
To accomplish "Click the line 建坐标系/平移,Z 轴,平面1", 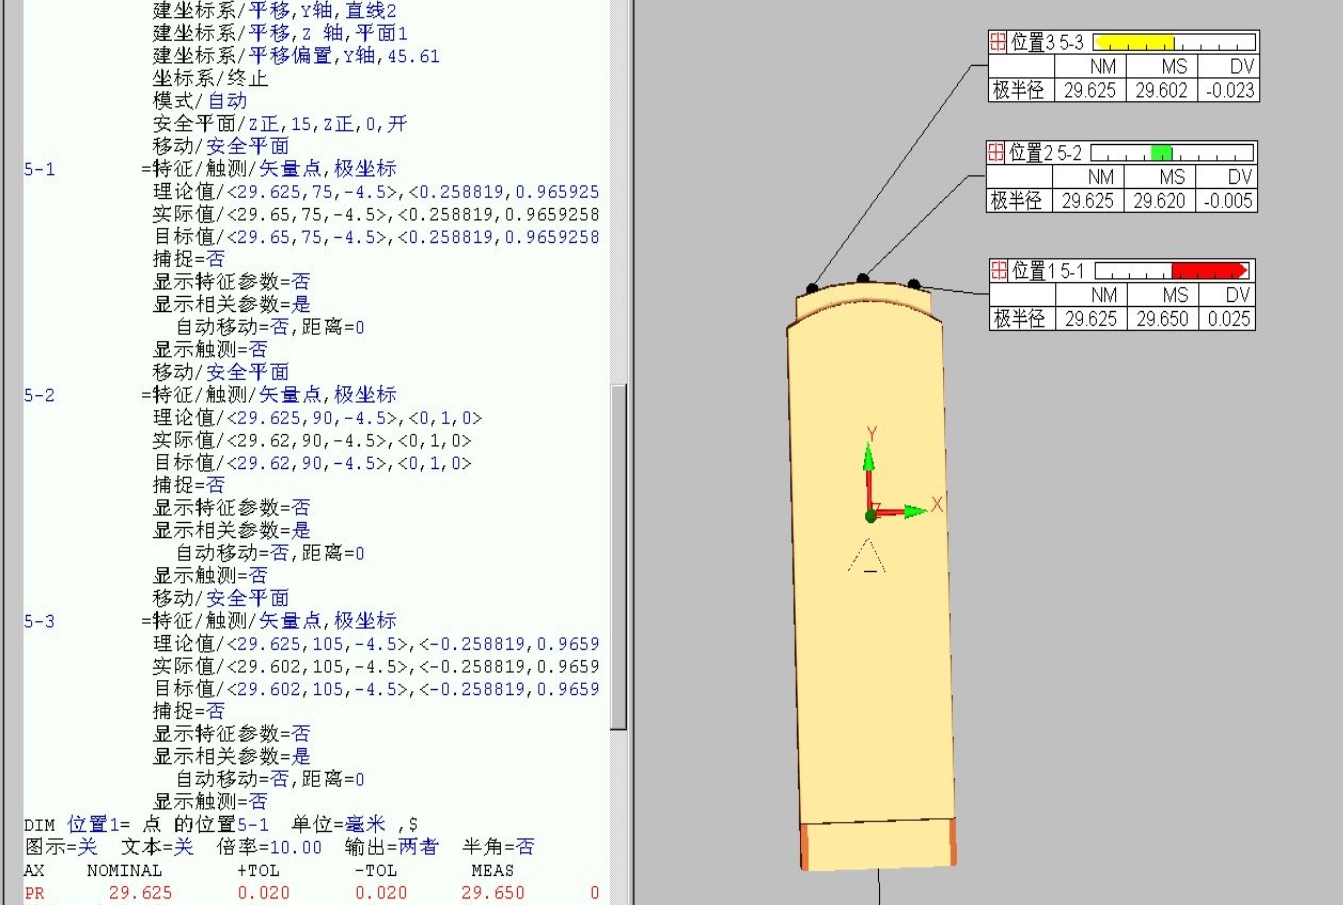I will (x=280, y=33).
